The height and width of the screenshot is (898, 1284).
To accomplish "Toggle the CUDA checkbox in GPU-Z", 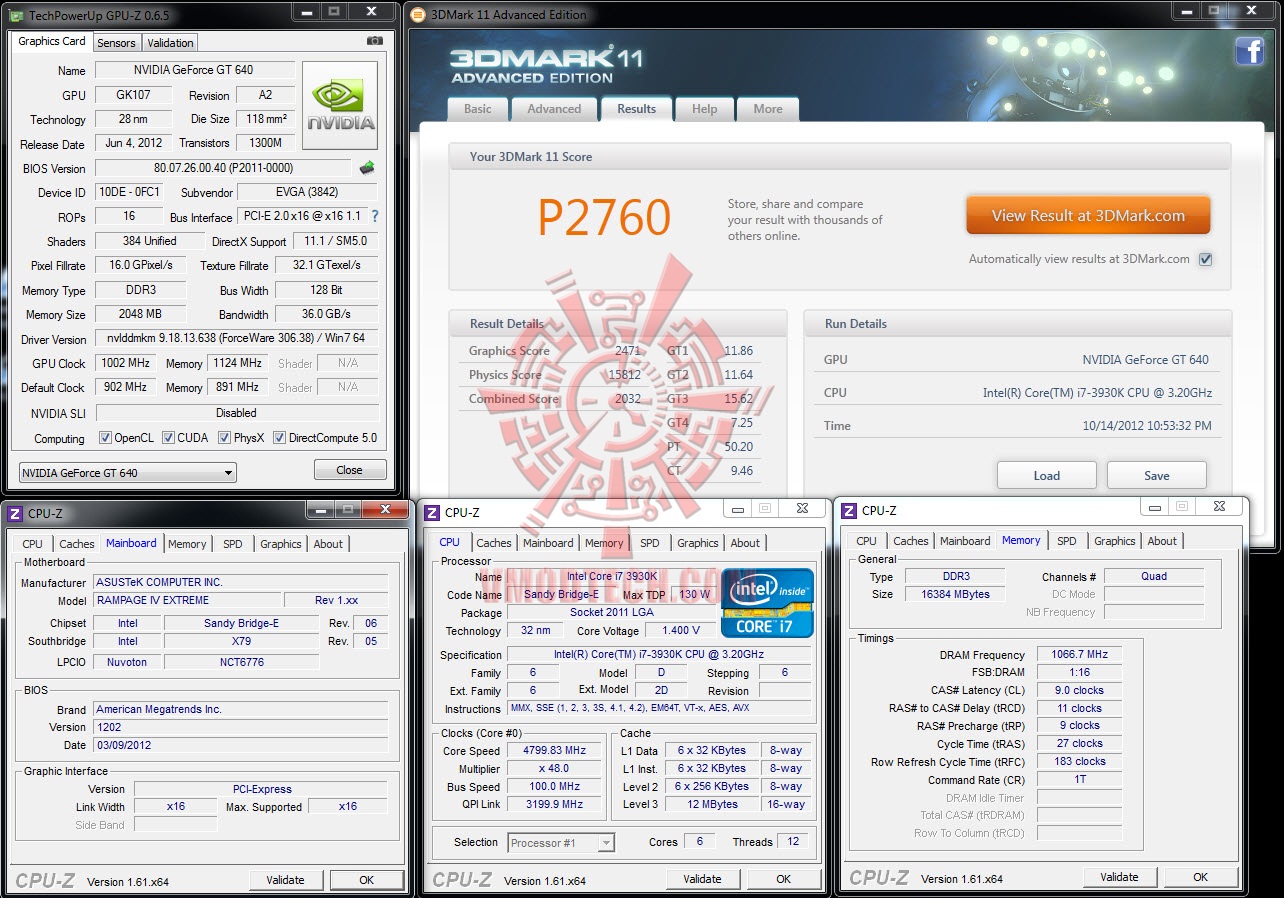I will click(x=168, y=438).
